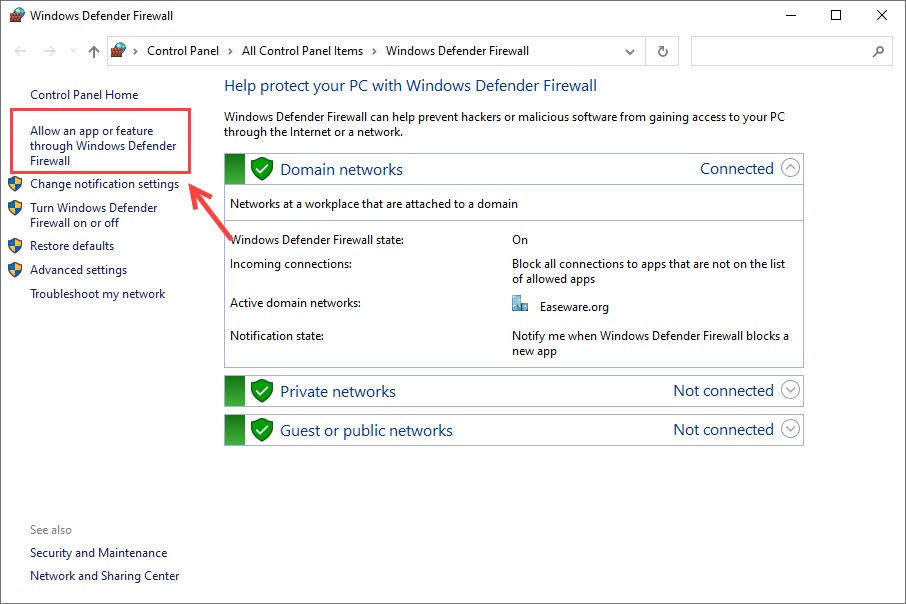Image resolution: width=906 pixels, height=604 pixels.
Task: Click Not connected status for Guest or public networks
Action: click(x=723, y=429)
